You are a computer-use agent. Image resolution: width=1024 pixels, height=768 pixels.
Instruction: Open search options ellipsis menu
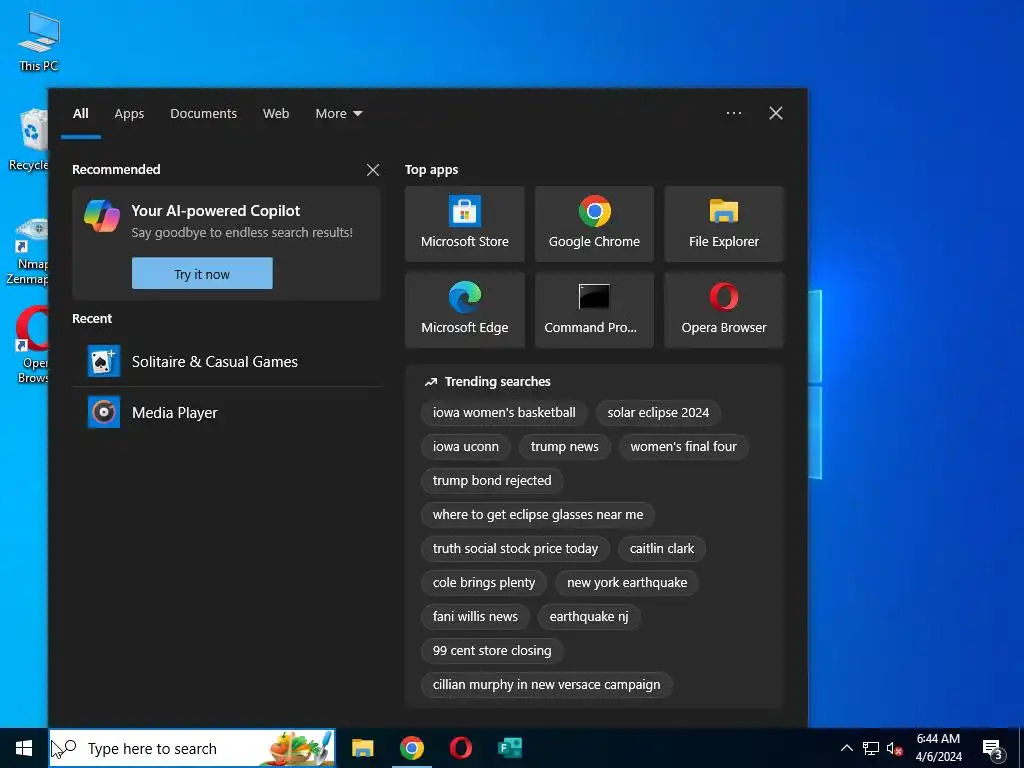coord(733,113)
